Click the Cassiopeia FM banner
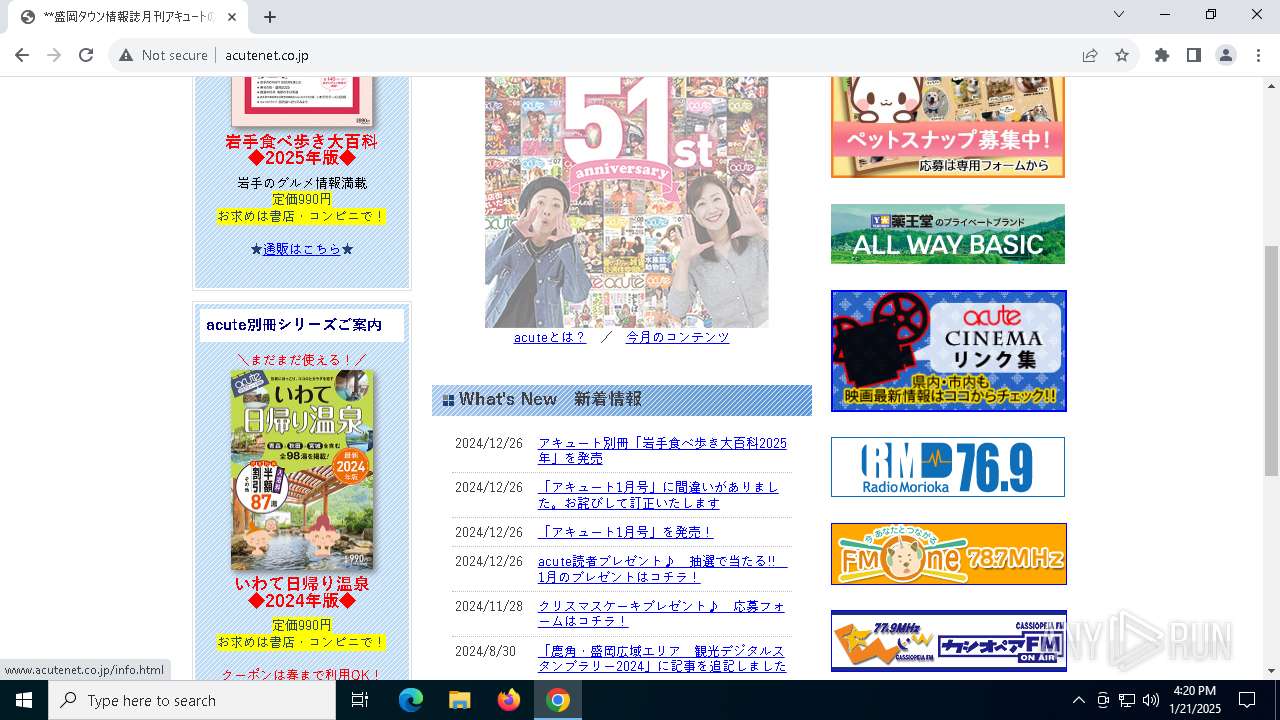This screenshot has height=720, width=1280. (x=949, y=641)
